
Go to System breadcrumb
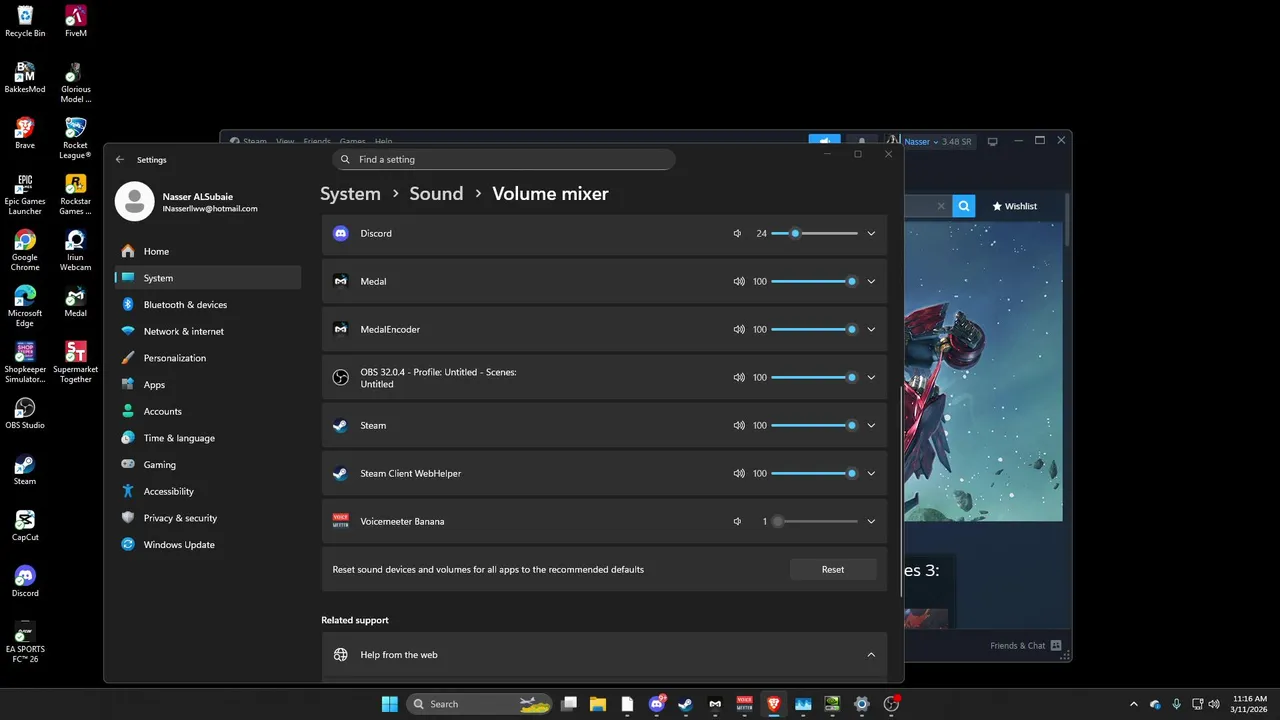[350, 194]
